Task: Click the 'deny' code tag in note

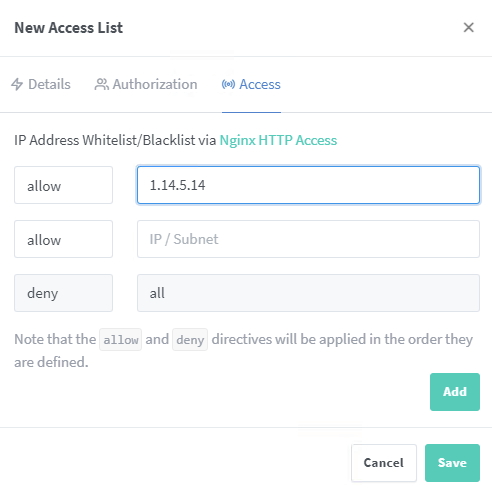Action: [190, 340]
